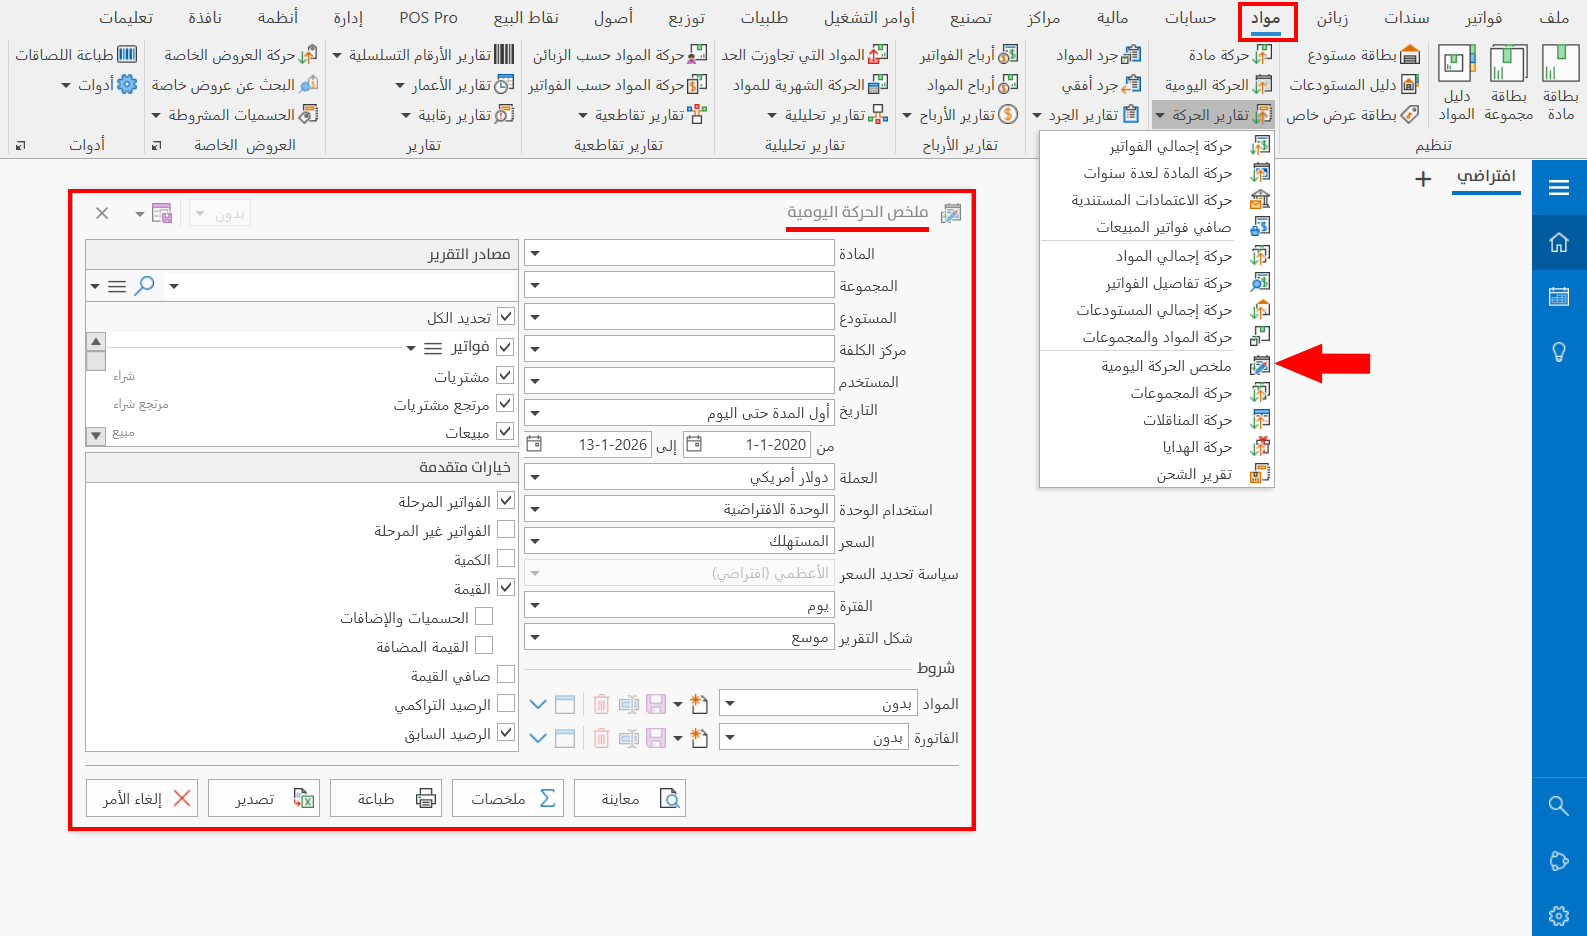
Task: Click scroll-down arrow in sources list
Action: tap(96, 436)
